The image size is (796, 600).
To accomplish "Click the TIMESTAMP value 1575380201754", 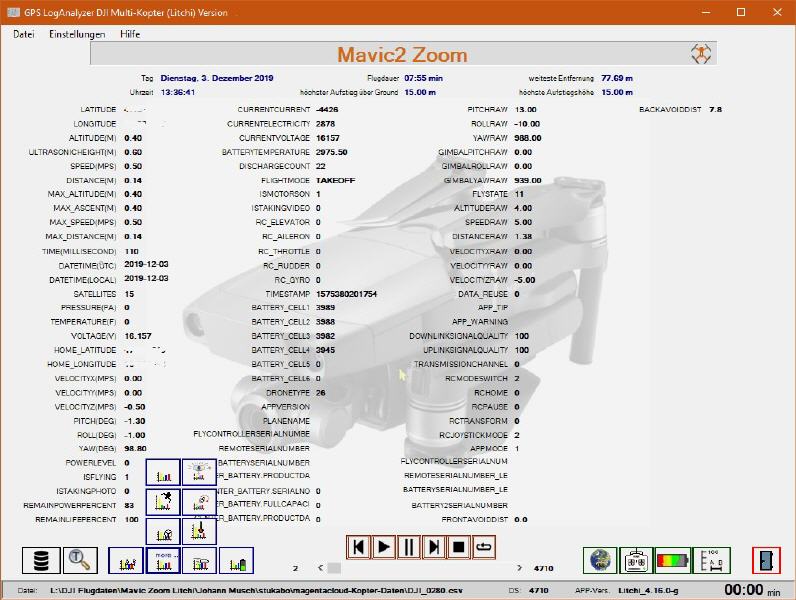I will [x=346, y=294].
